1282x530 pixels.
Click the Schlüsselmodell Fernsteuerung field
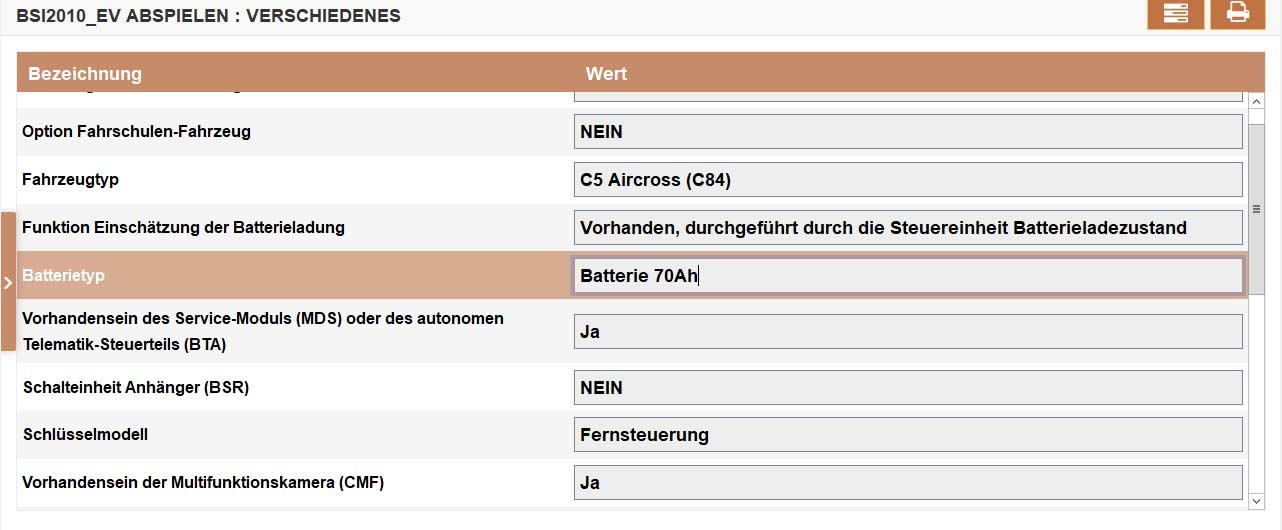coord(908,435)
